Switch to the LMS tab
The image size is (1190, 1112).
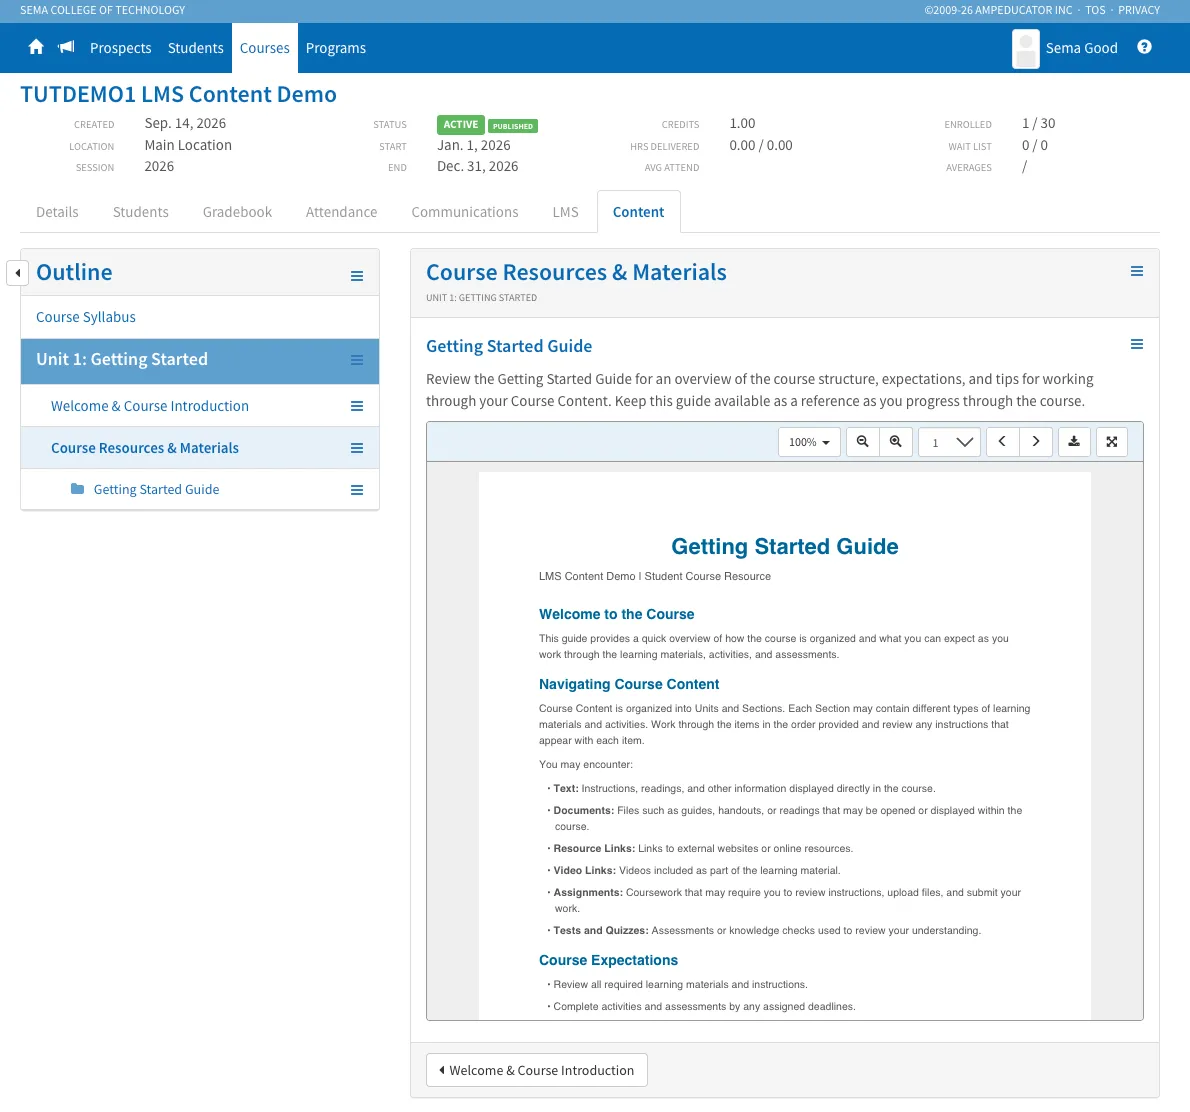565,212
